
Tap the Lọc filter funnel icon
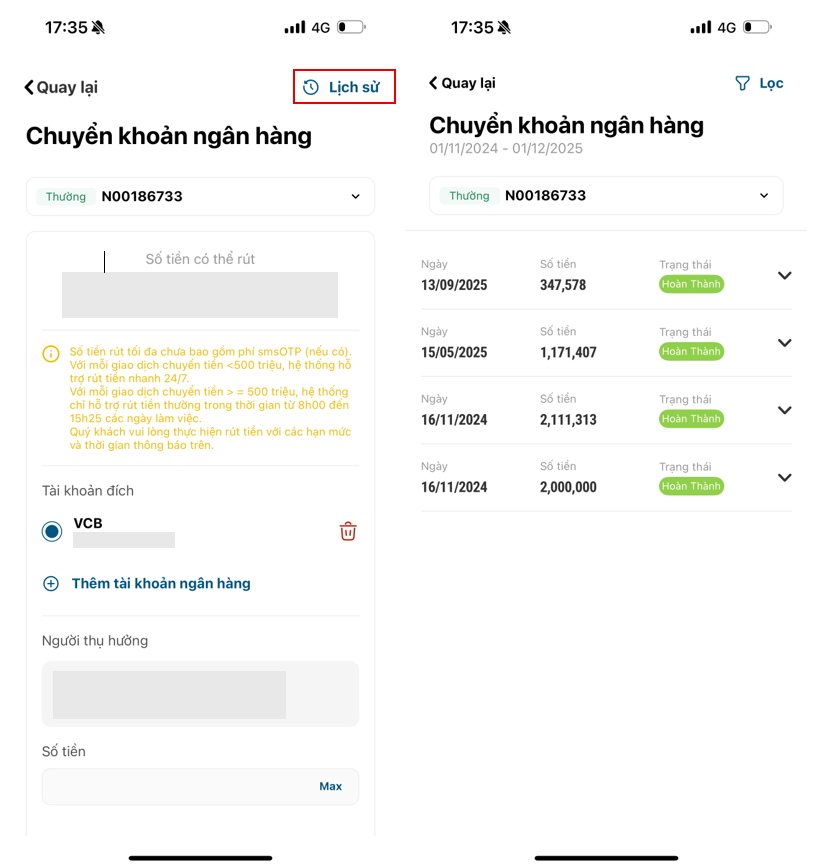click(742, 83)
